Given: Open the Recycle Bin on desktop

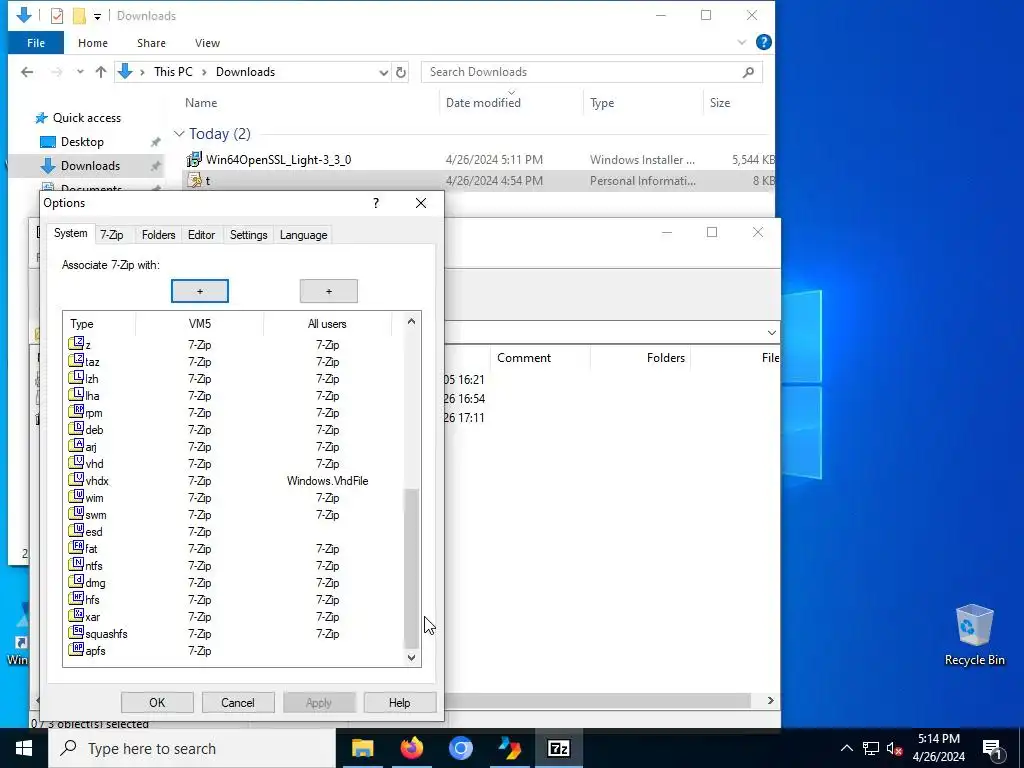Looking at the screenshot, I should pyautogui.click(x=974, y=635).
